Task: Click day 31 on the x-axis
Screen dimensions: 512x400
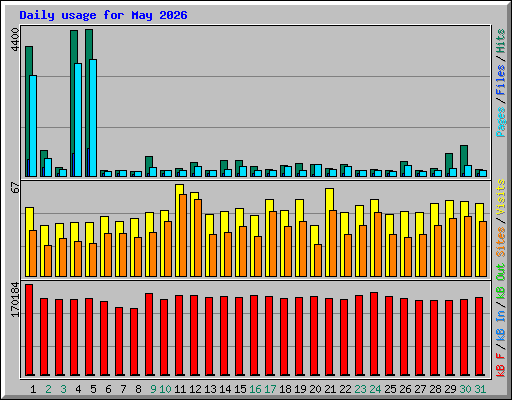Action: click(480, 389)
